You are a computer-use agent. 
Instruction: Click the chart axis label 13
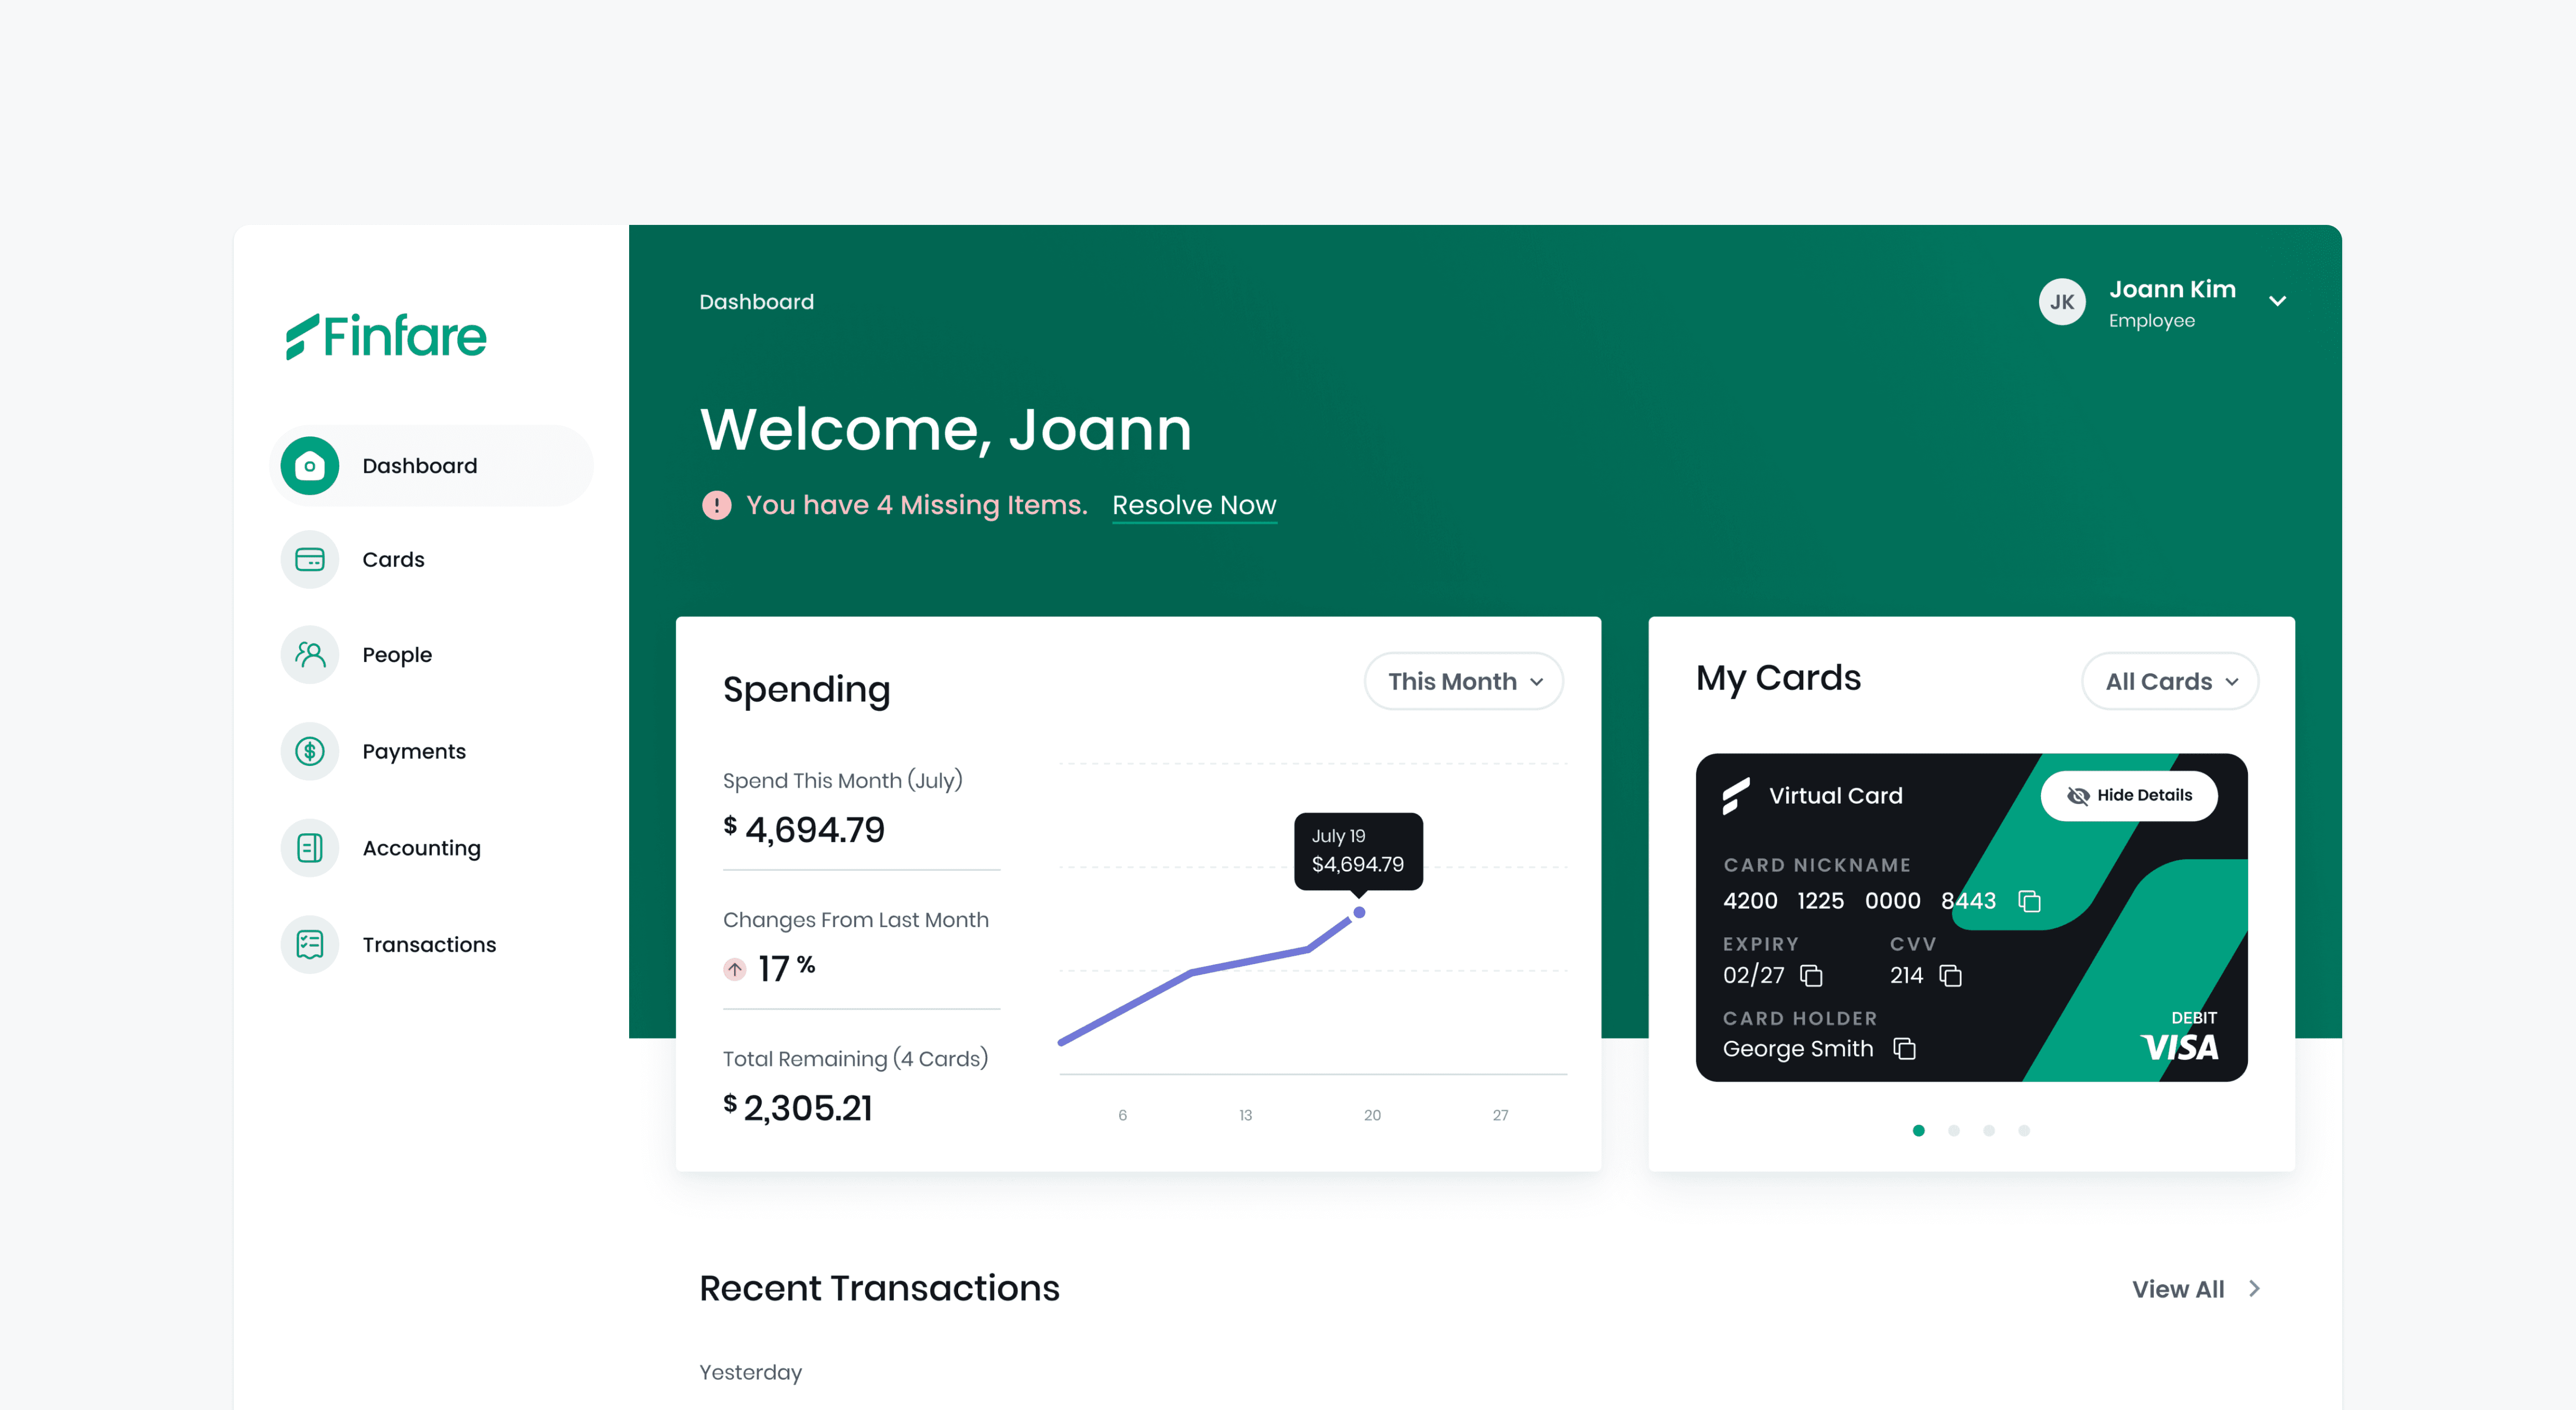click(1245, 1115)
